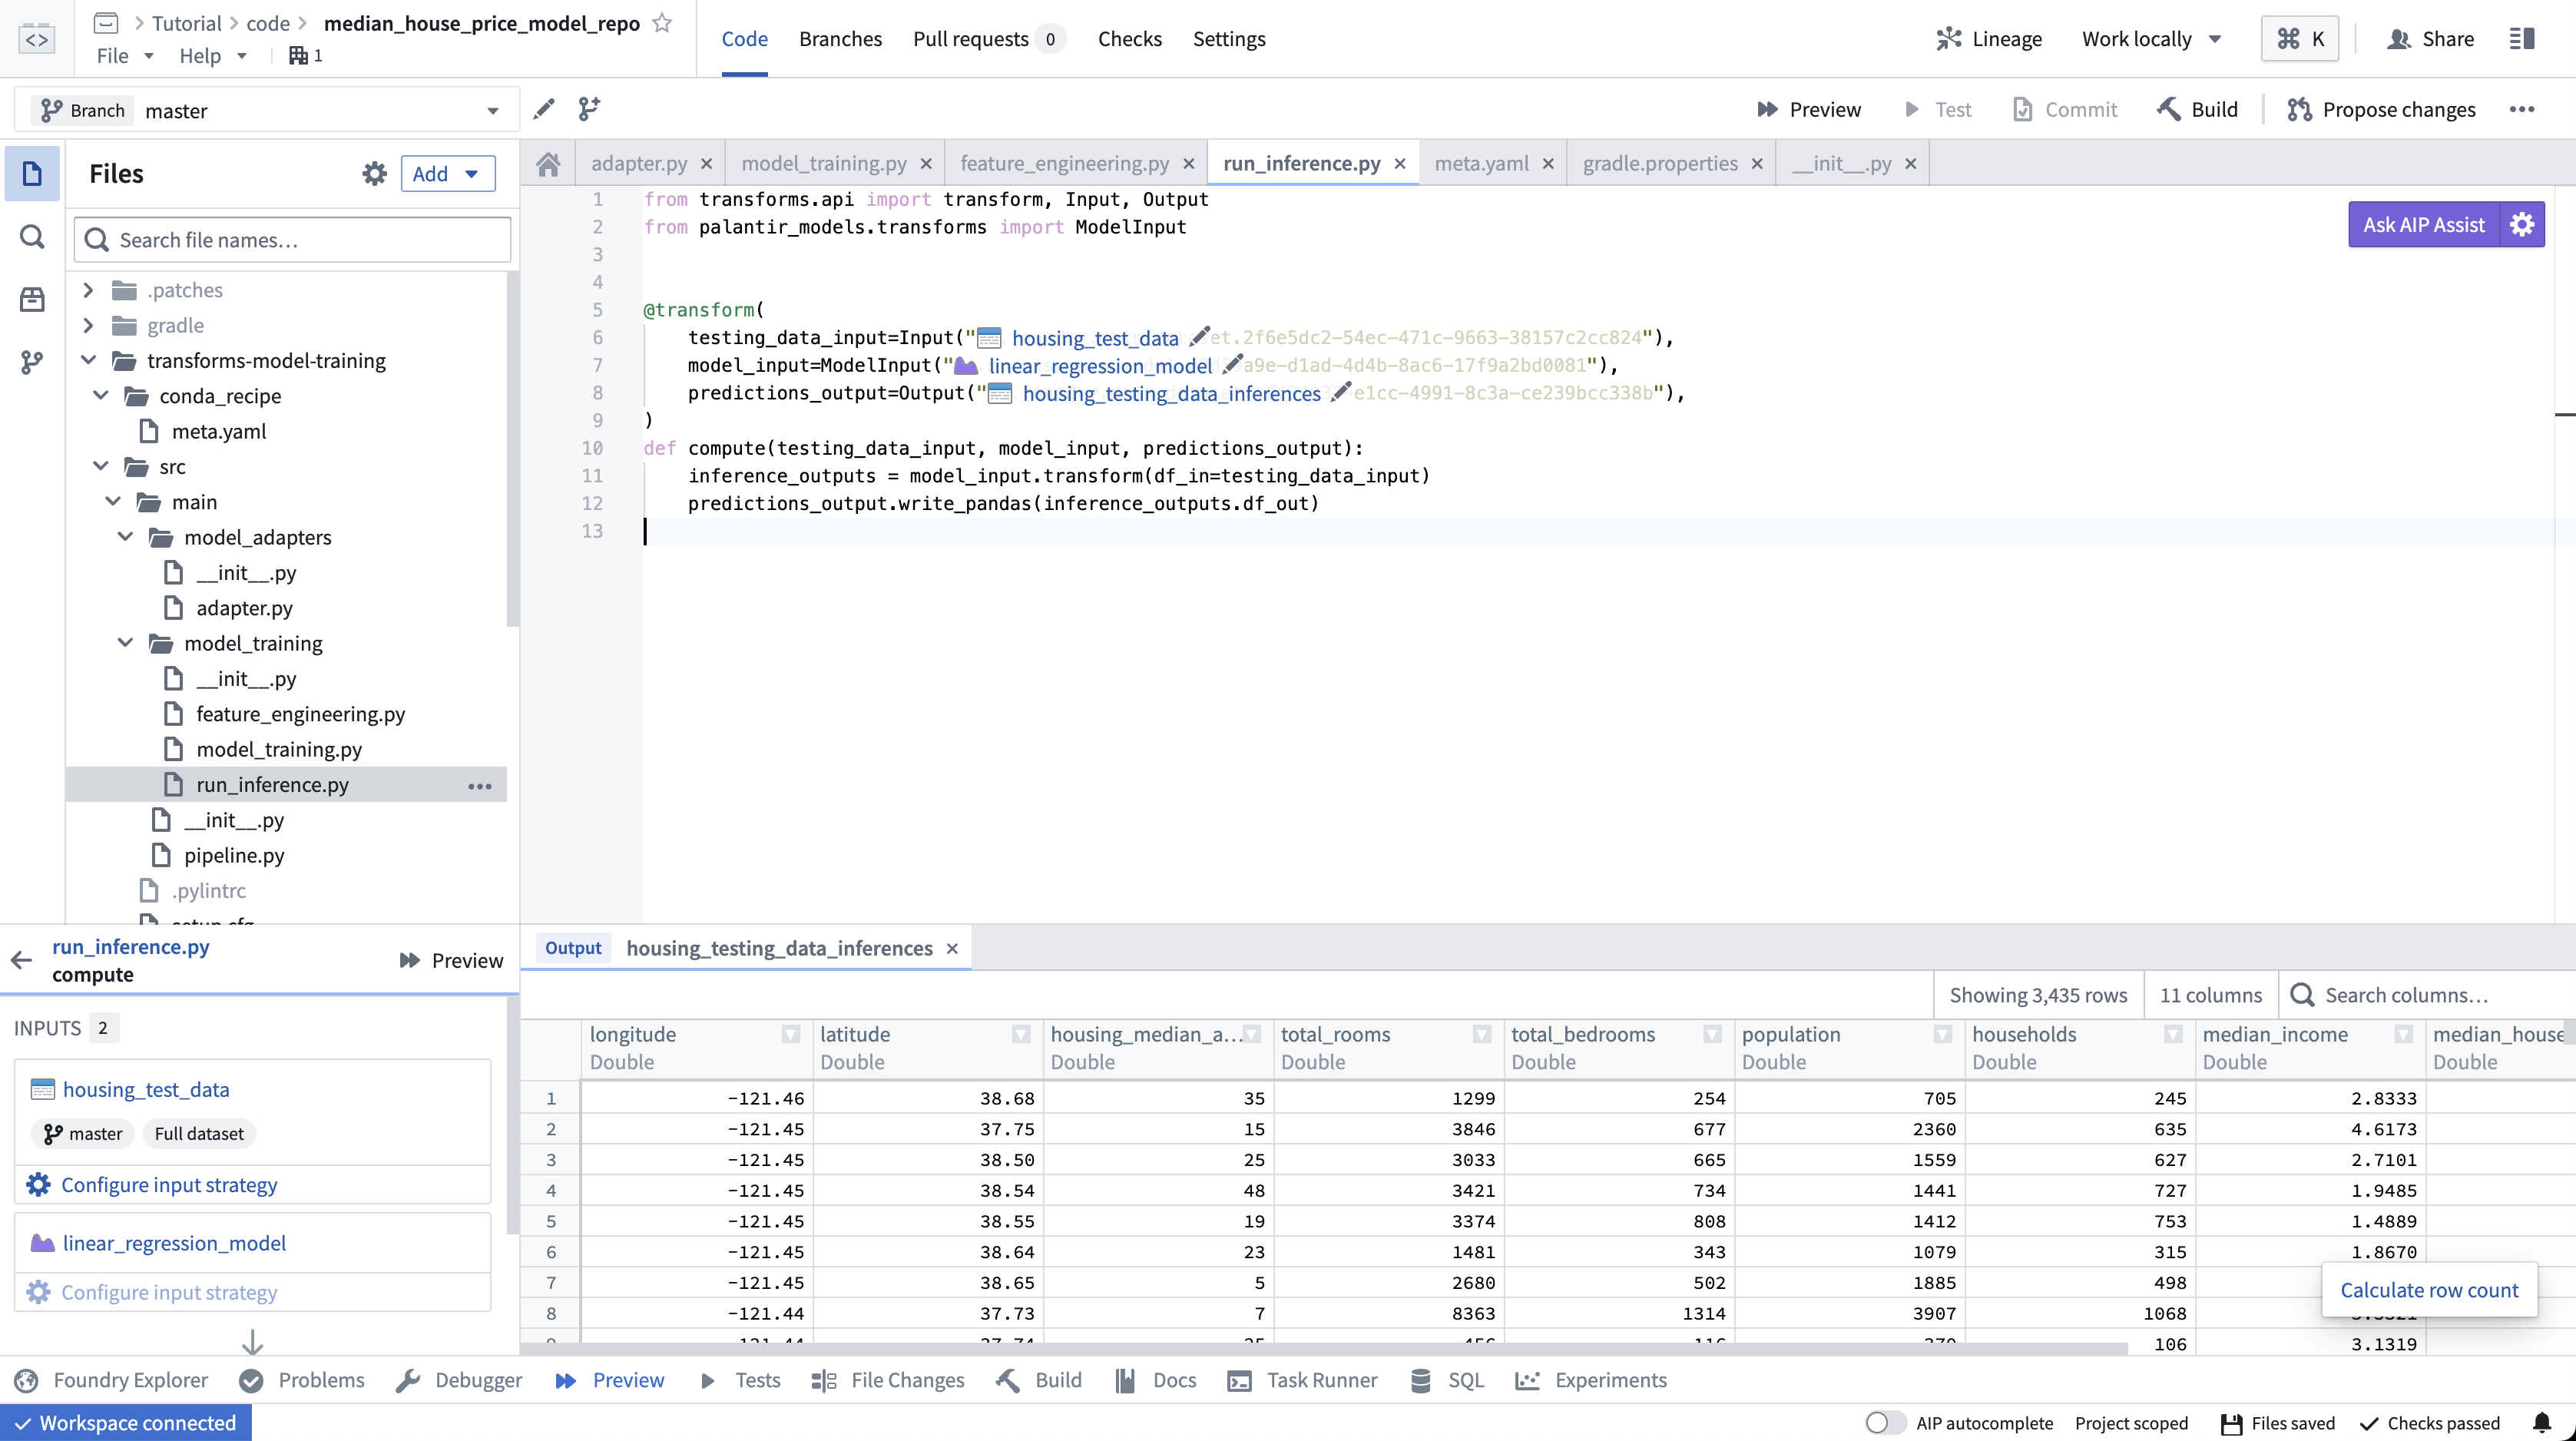Expand the gradle folder
This screenshot has width=2576, height=1441.
point(88,325)
